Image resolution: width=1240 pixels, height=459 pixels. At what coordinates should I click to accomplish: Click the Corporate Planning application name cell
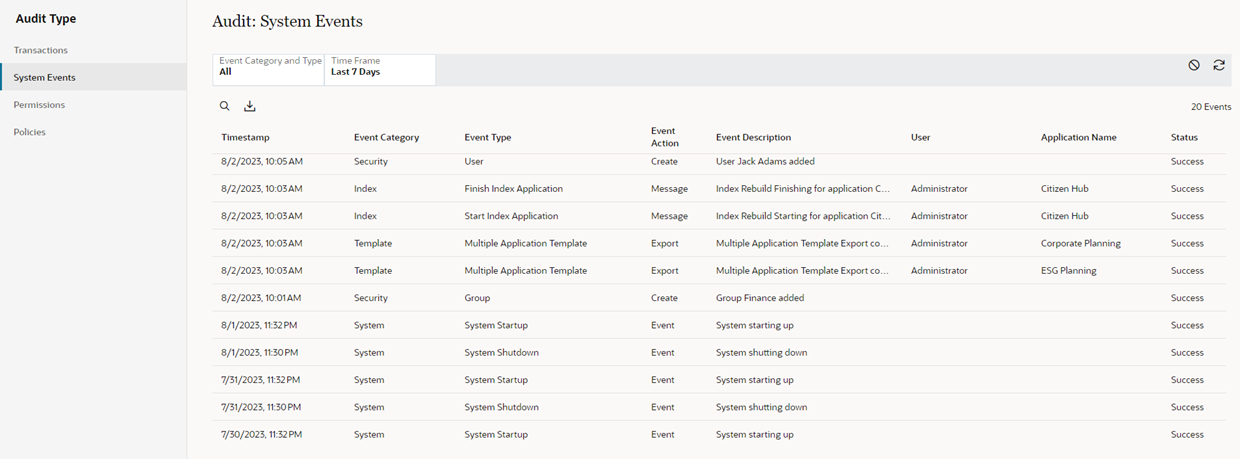coord(1080,243)
